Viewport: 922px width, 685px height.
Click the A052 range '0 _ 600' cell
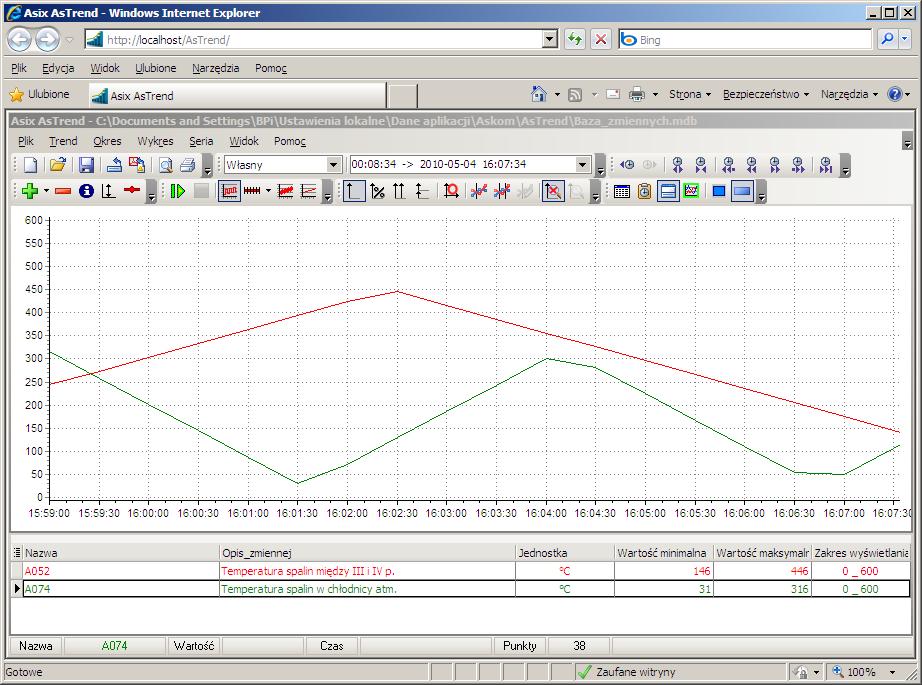860,571
